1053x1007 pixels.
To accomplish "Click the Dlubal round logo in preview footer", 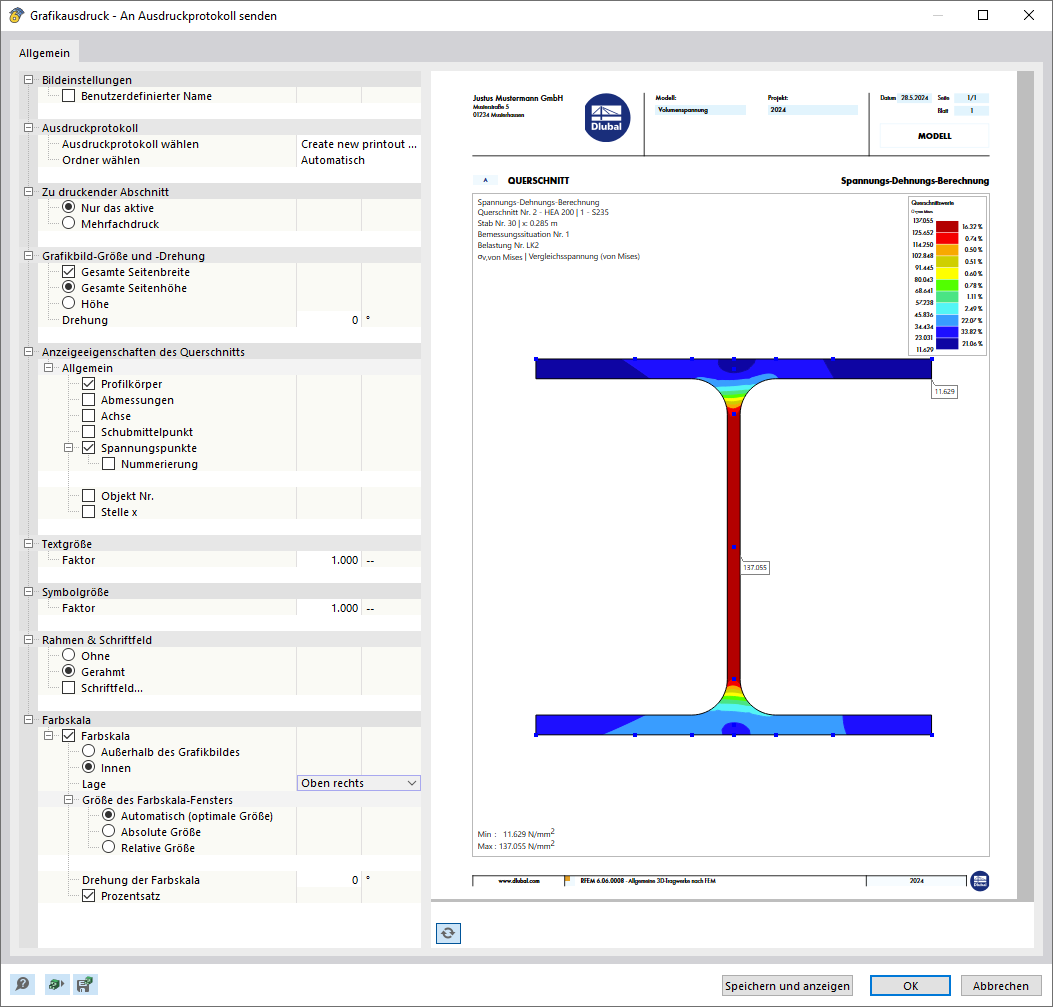I will tap(980, 880).
